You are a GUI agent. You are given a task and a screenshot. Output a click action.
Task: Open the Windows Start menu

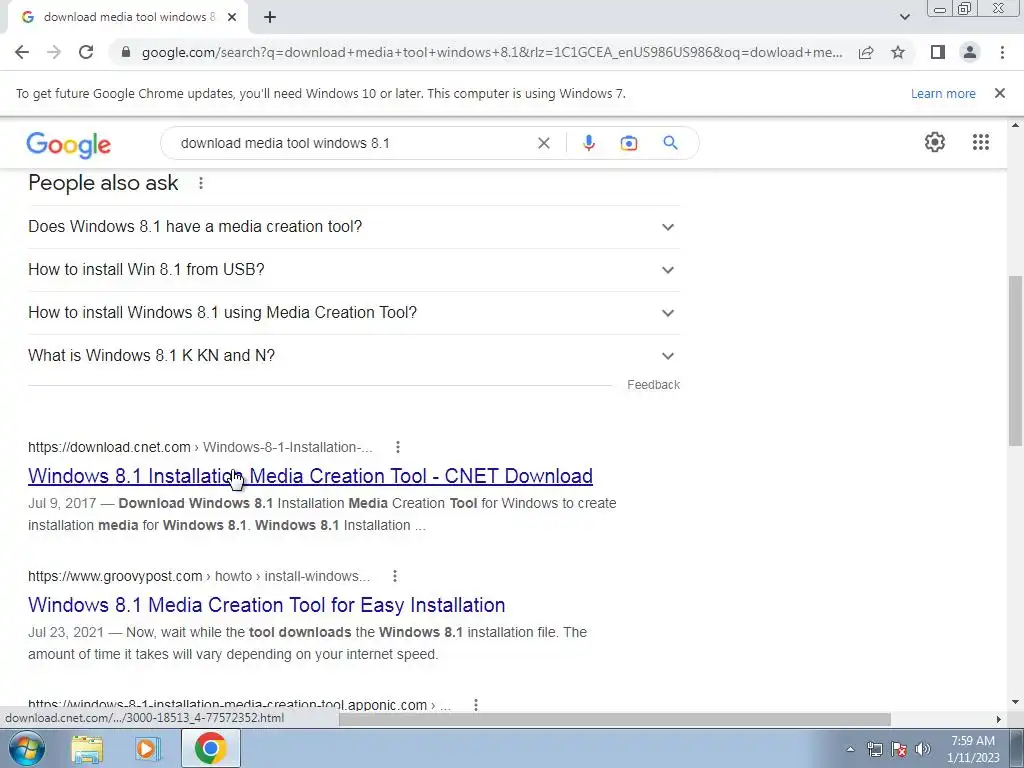click(27, 748)
